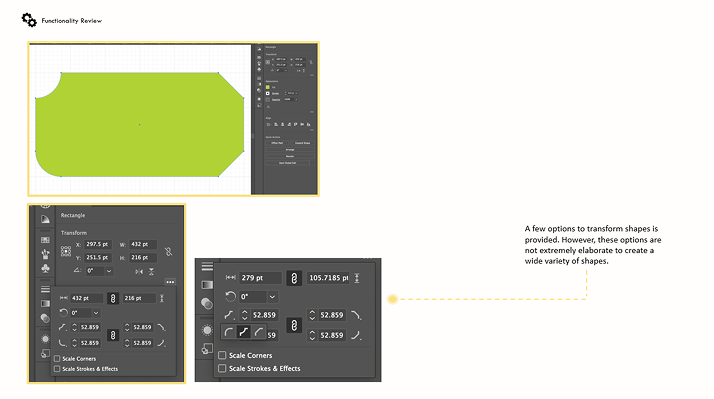Click the Expand Shape quick action button
The width and height of the screenshot is (714, 399).
coord(302,143)
